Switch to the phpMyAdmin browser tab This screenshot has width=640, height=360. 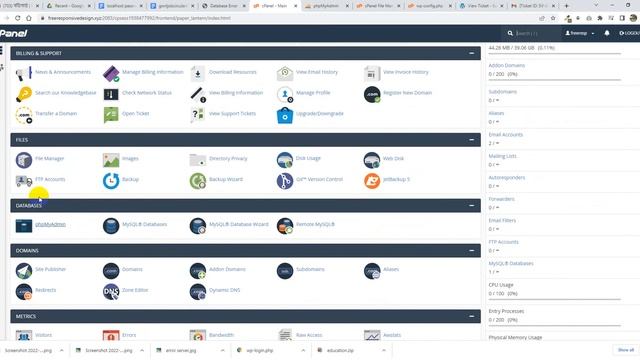(326, 6)
